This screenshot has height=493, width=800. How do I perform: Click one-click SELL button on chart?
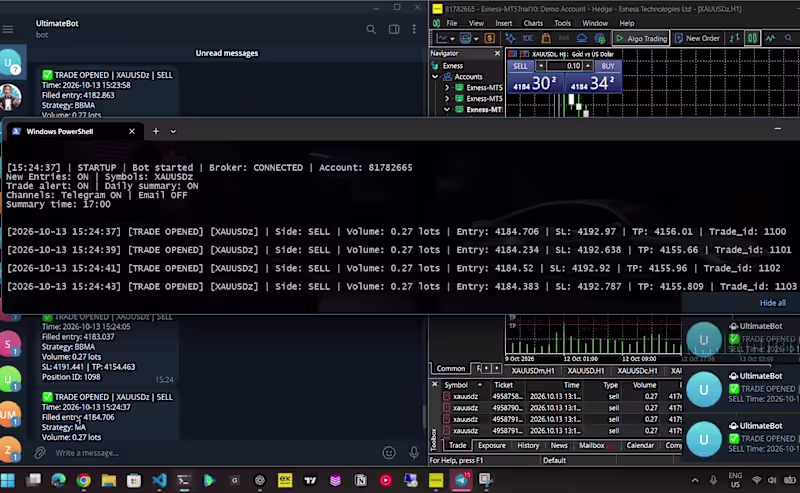click(520, 66)
